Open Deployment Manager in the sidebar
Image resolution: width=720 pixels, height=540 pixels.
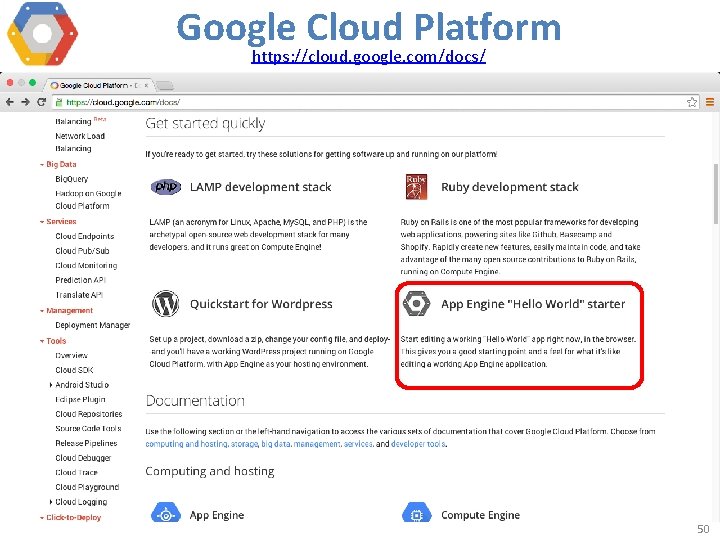click(x=92, y=325)
